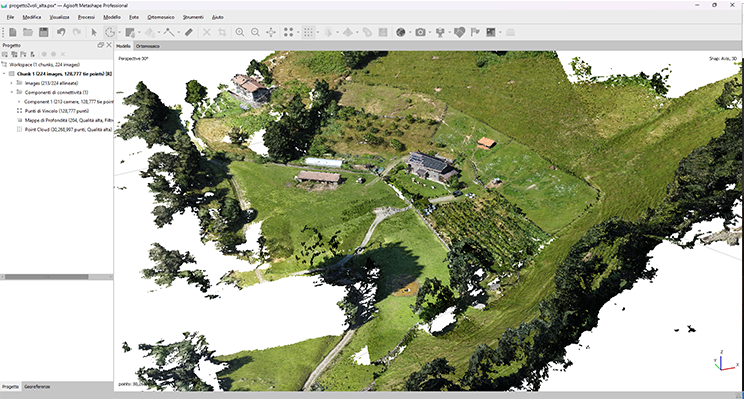This screenshot has height=400, width=744.
Task: Expand the Component 1 node
Action: 19,102
